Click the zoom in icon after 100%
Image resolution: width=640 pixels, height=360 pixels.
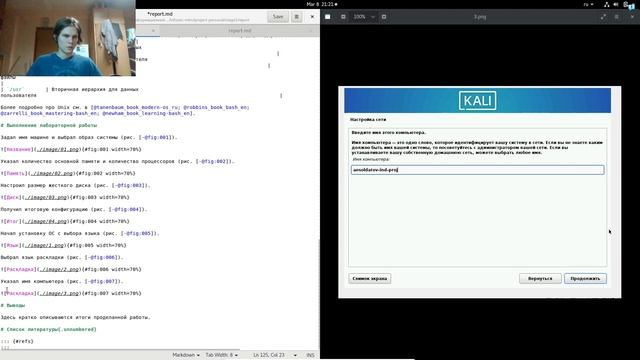pyautogui.click(x=384, y=17)
